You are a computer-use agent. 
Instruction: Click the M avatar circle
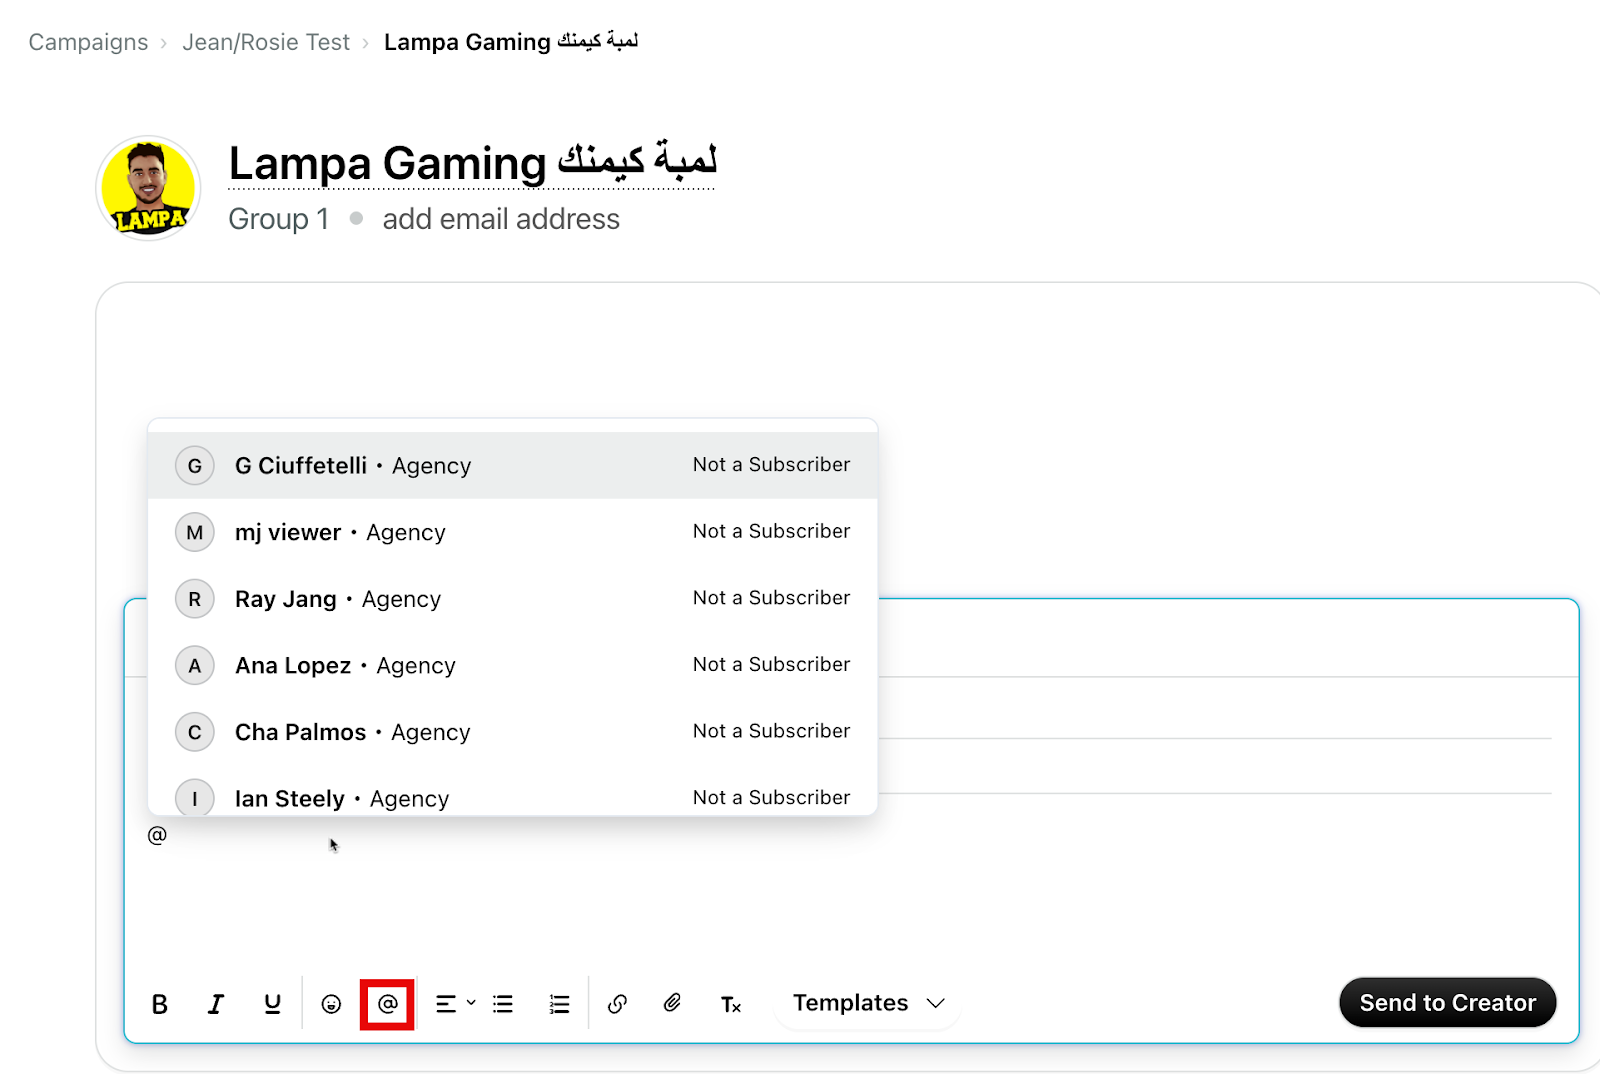click(x=195, y=532)
